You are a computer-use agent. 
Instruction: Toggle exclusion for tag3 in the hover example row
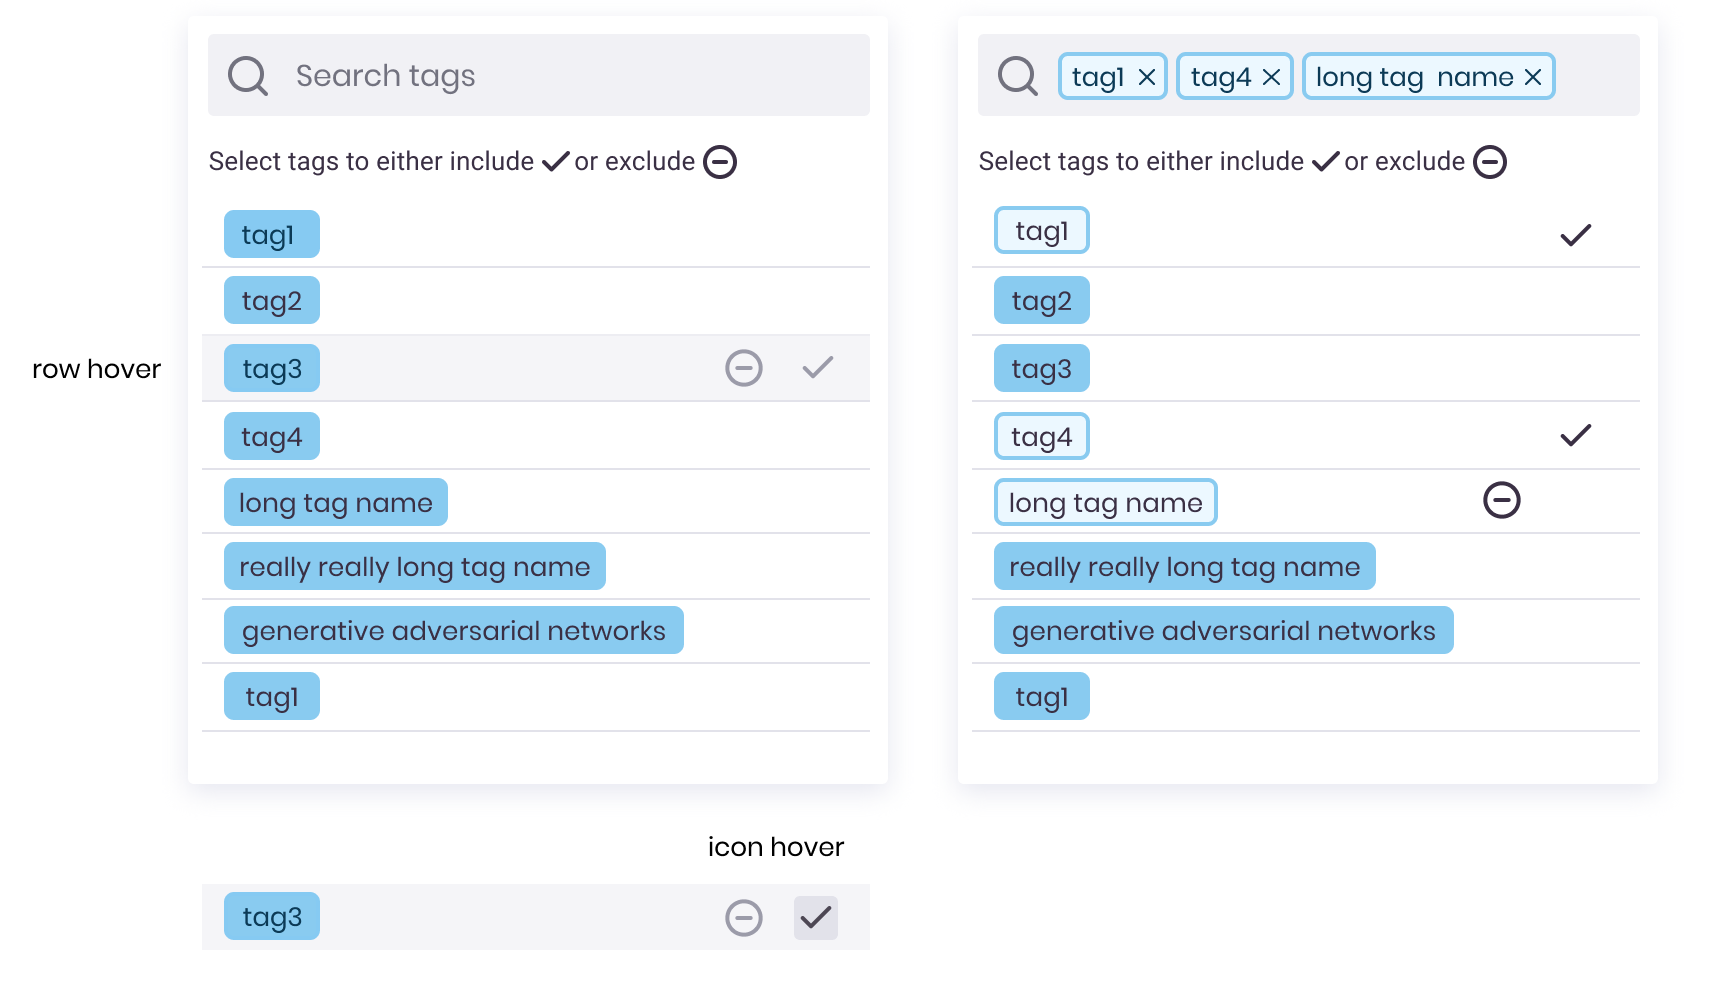[x=743, y=916]
